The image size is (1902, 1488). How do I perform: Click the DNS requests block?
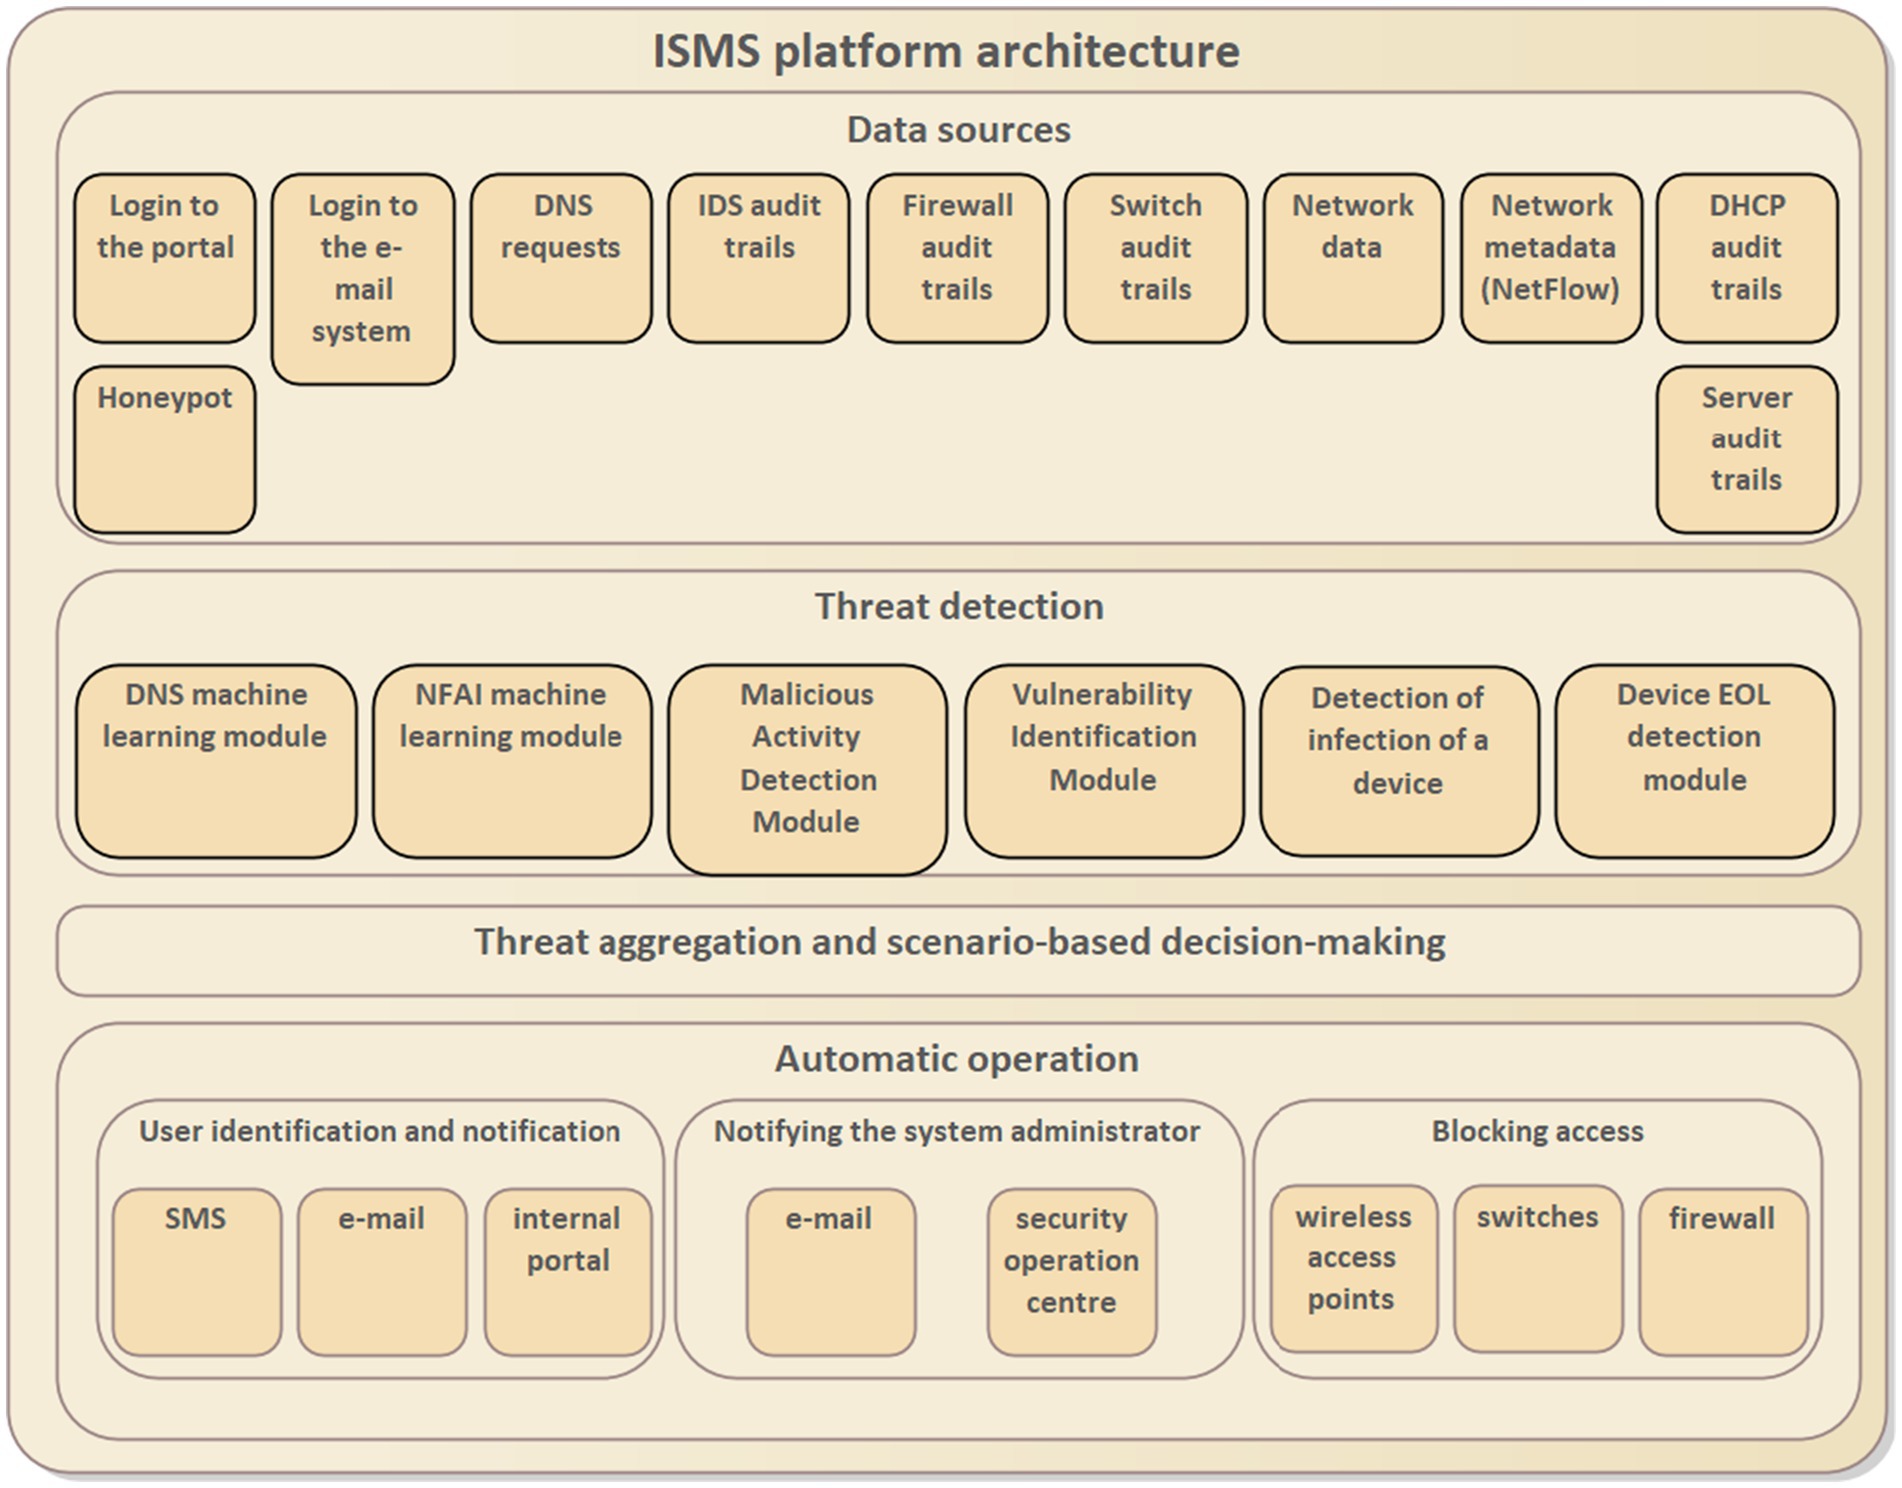561,258
